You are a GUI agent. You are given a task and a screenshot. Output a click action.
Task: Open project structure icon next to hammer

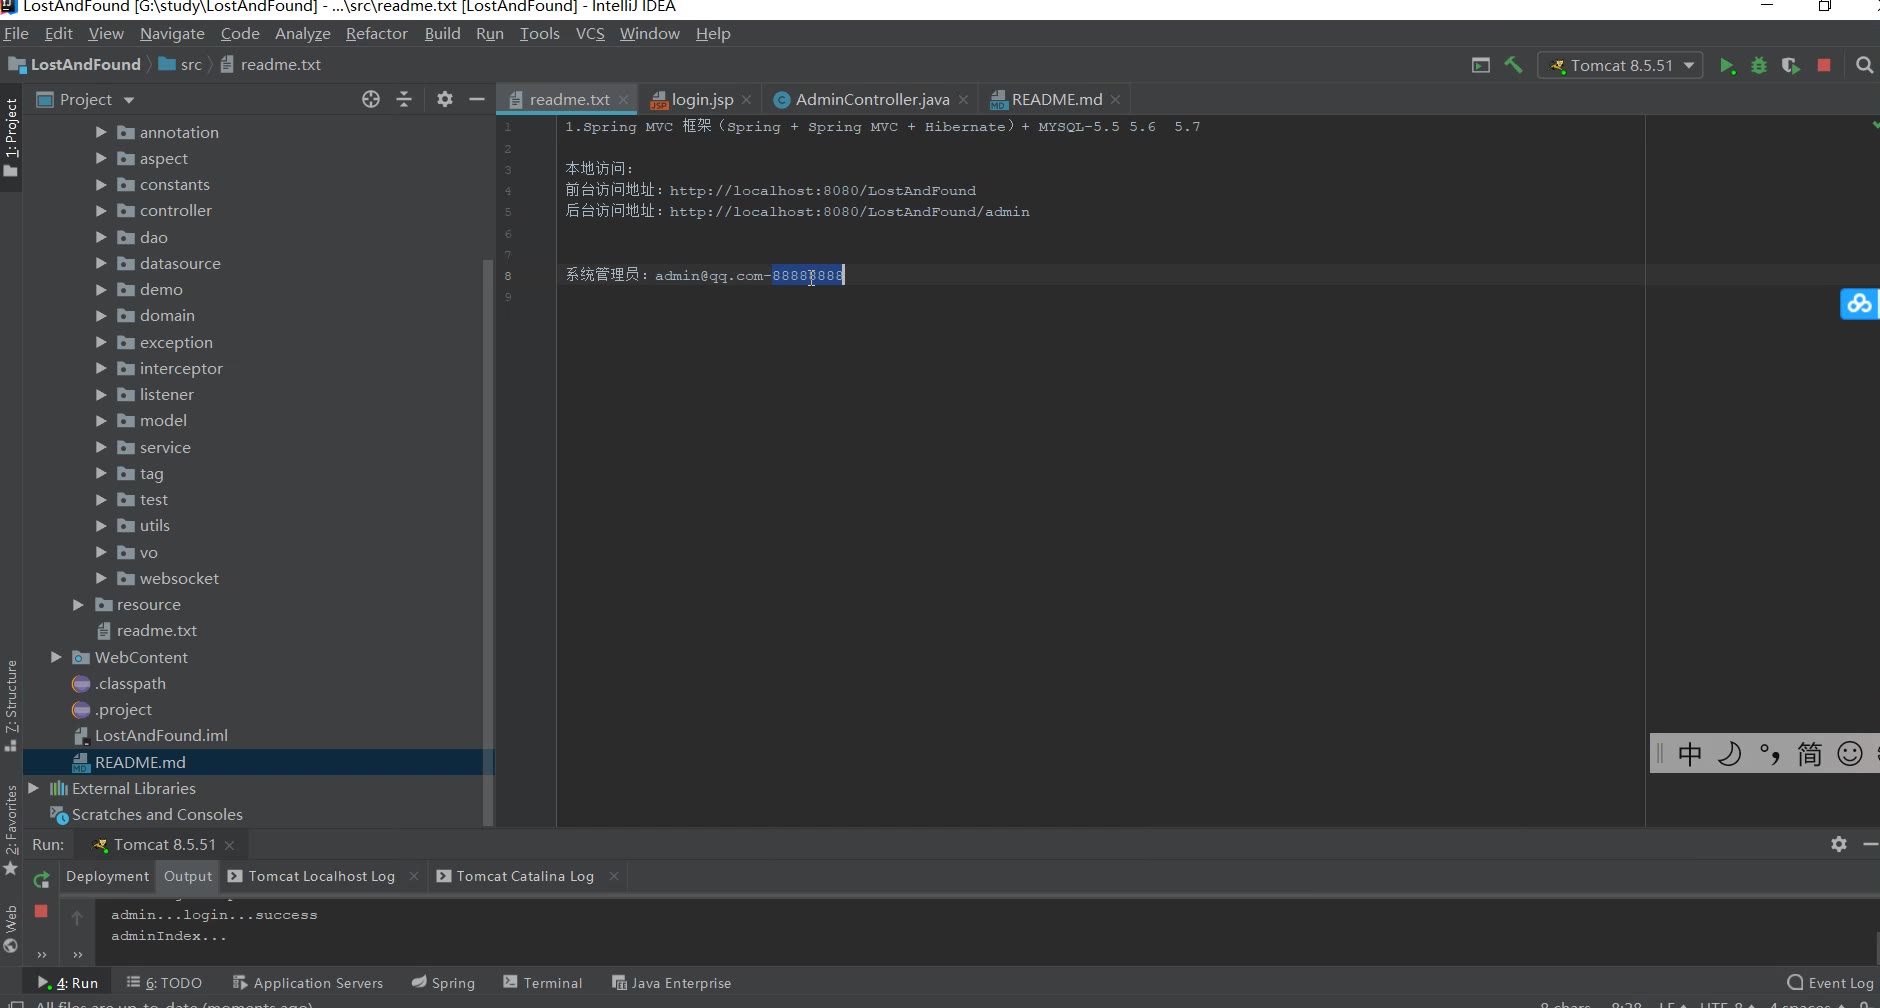point(1481,65)
